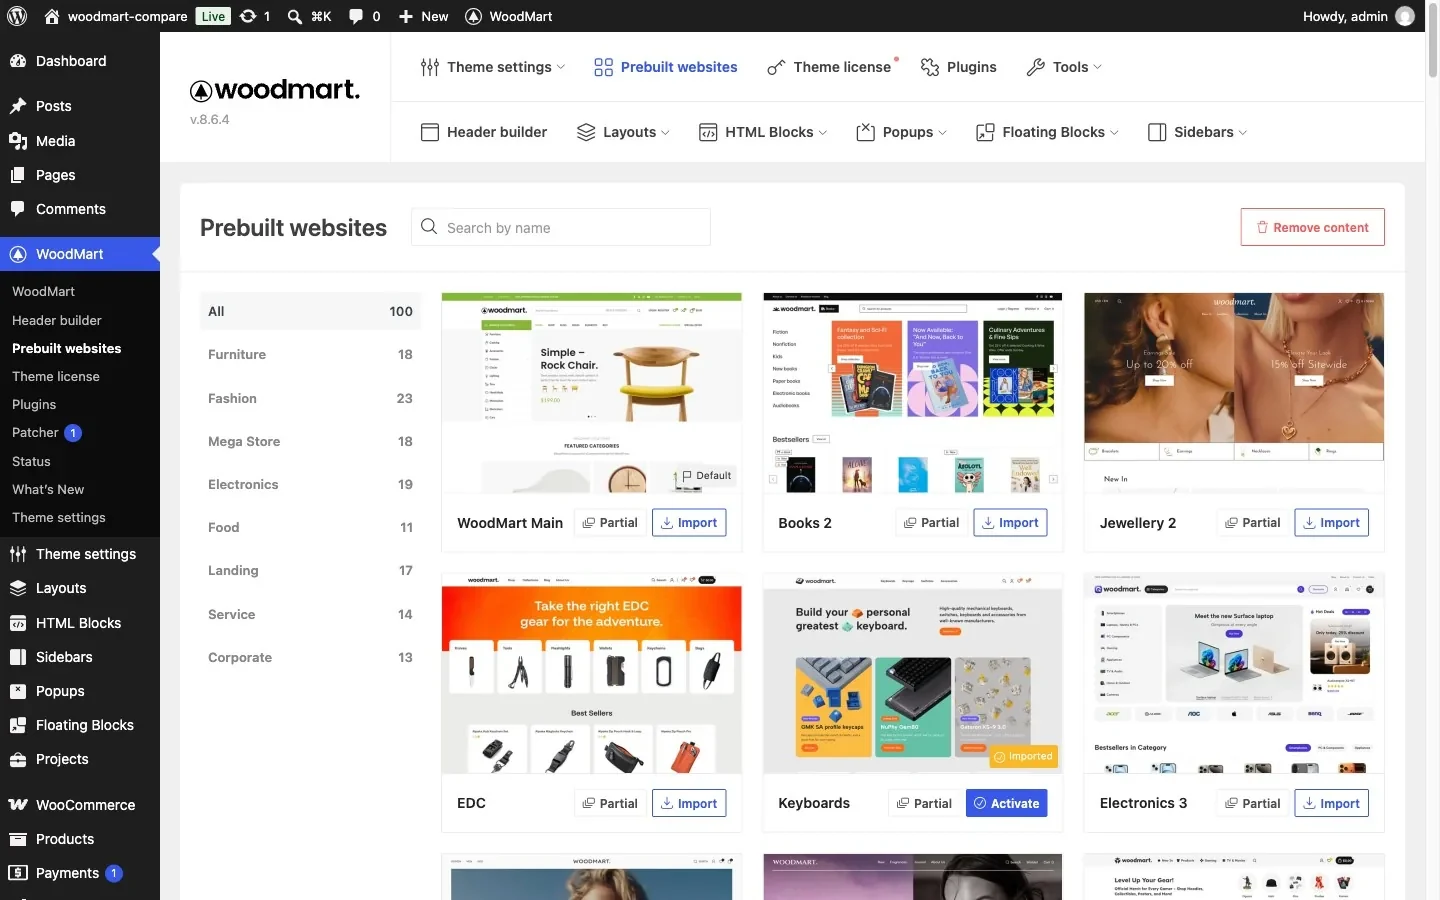Click Howdy, admin account menu
Image resolution: width=1440 pixels, height=900 pixels.
pos(1358,16)
